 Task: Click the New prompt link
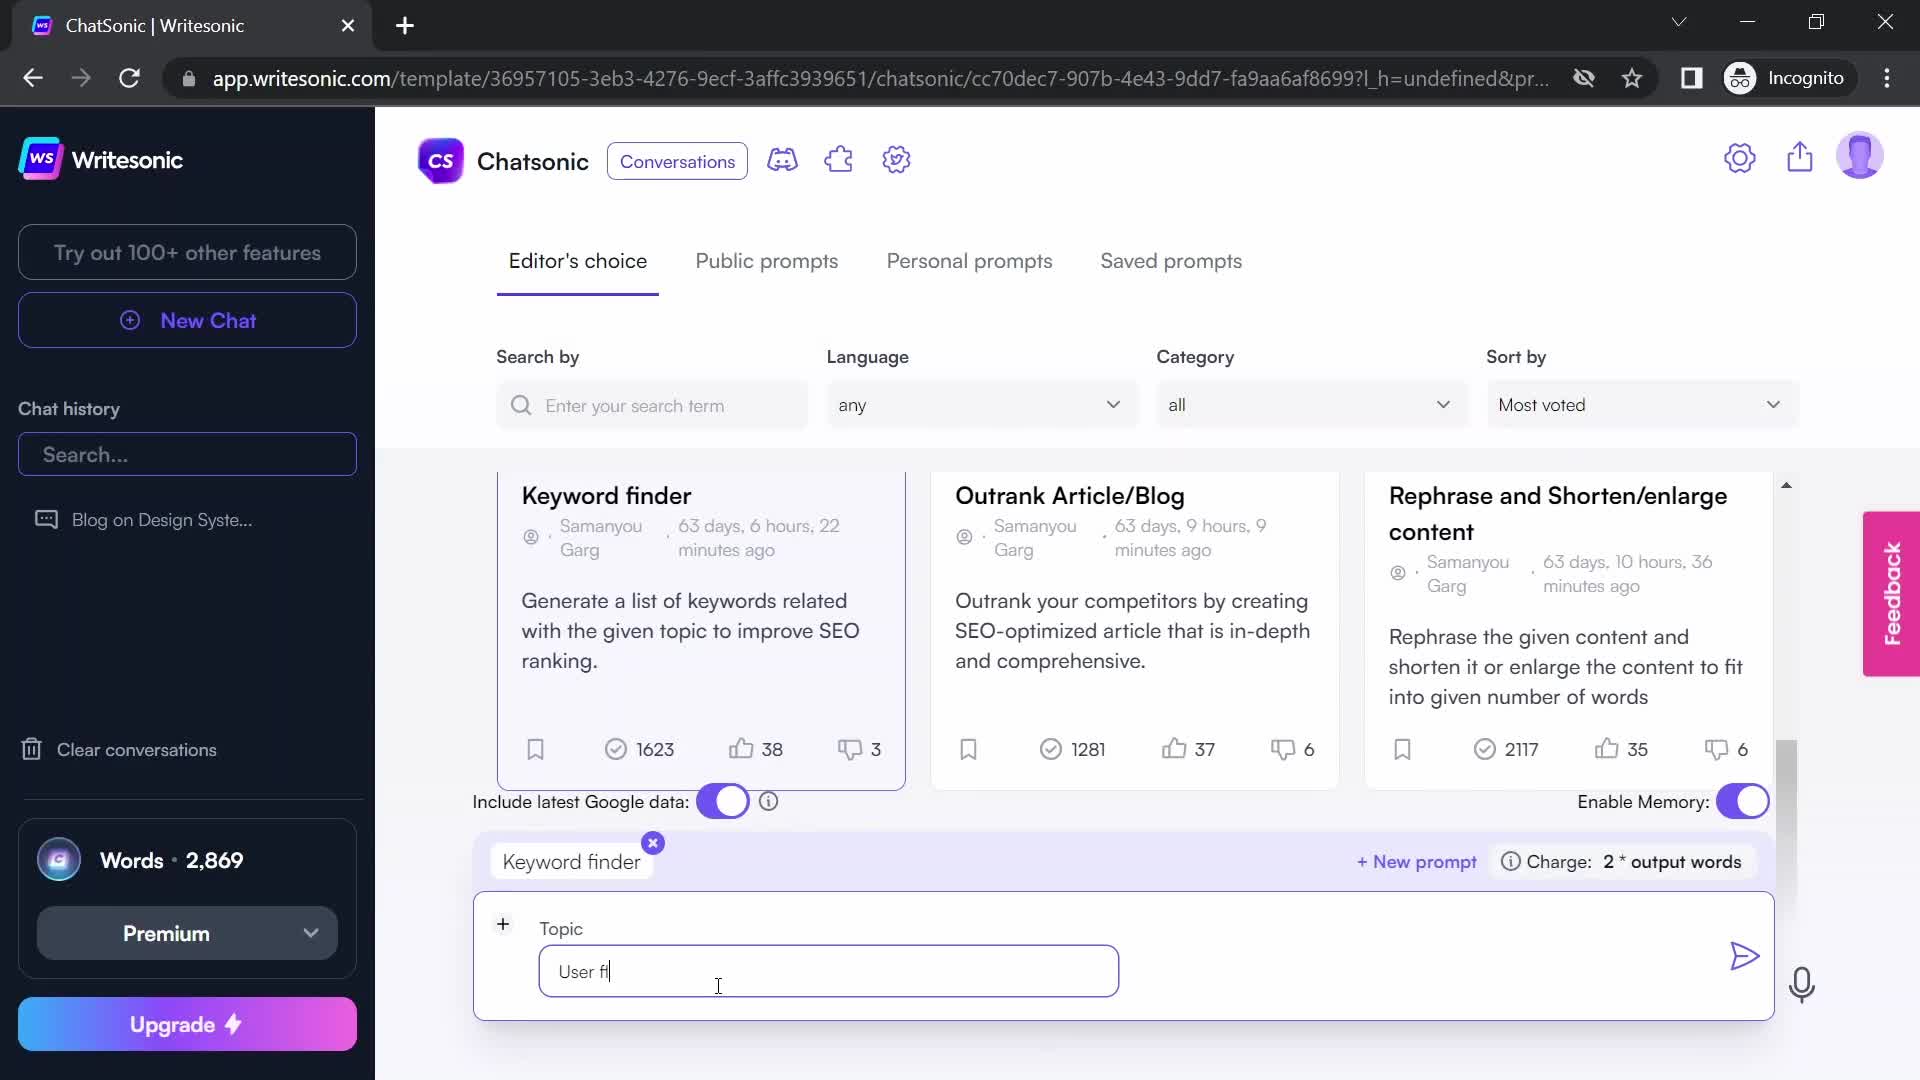tap(1416, 861)
